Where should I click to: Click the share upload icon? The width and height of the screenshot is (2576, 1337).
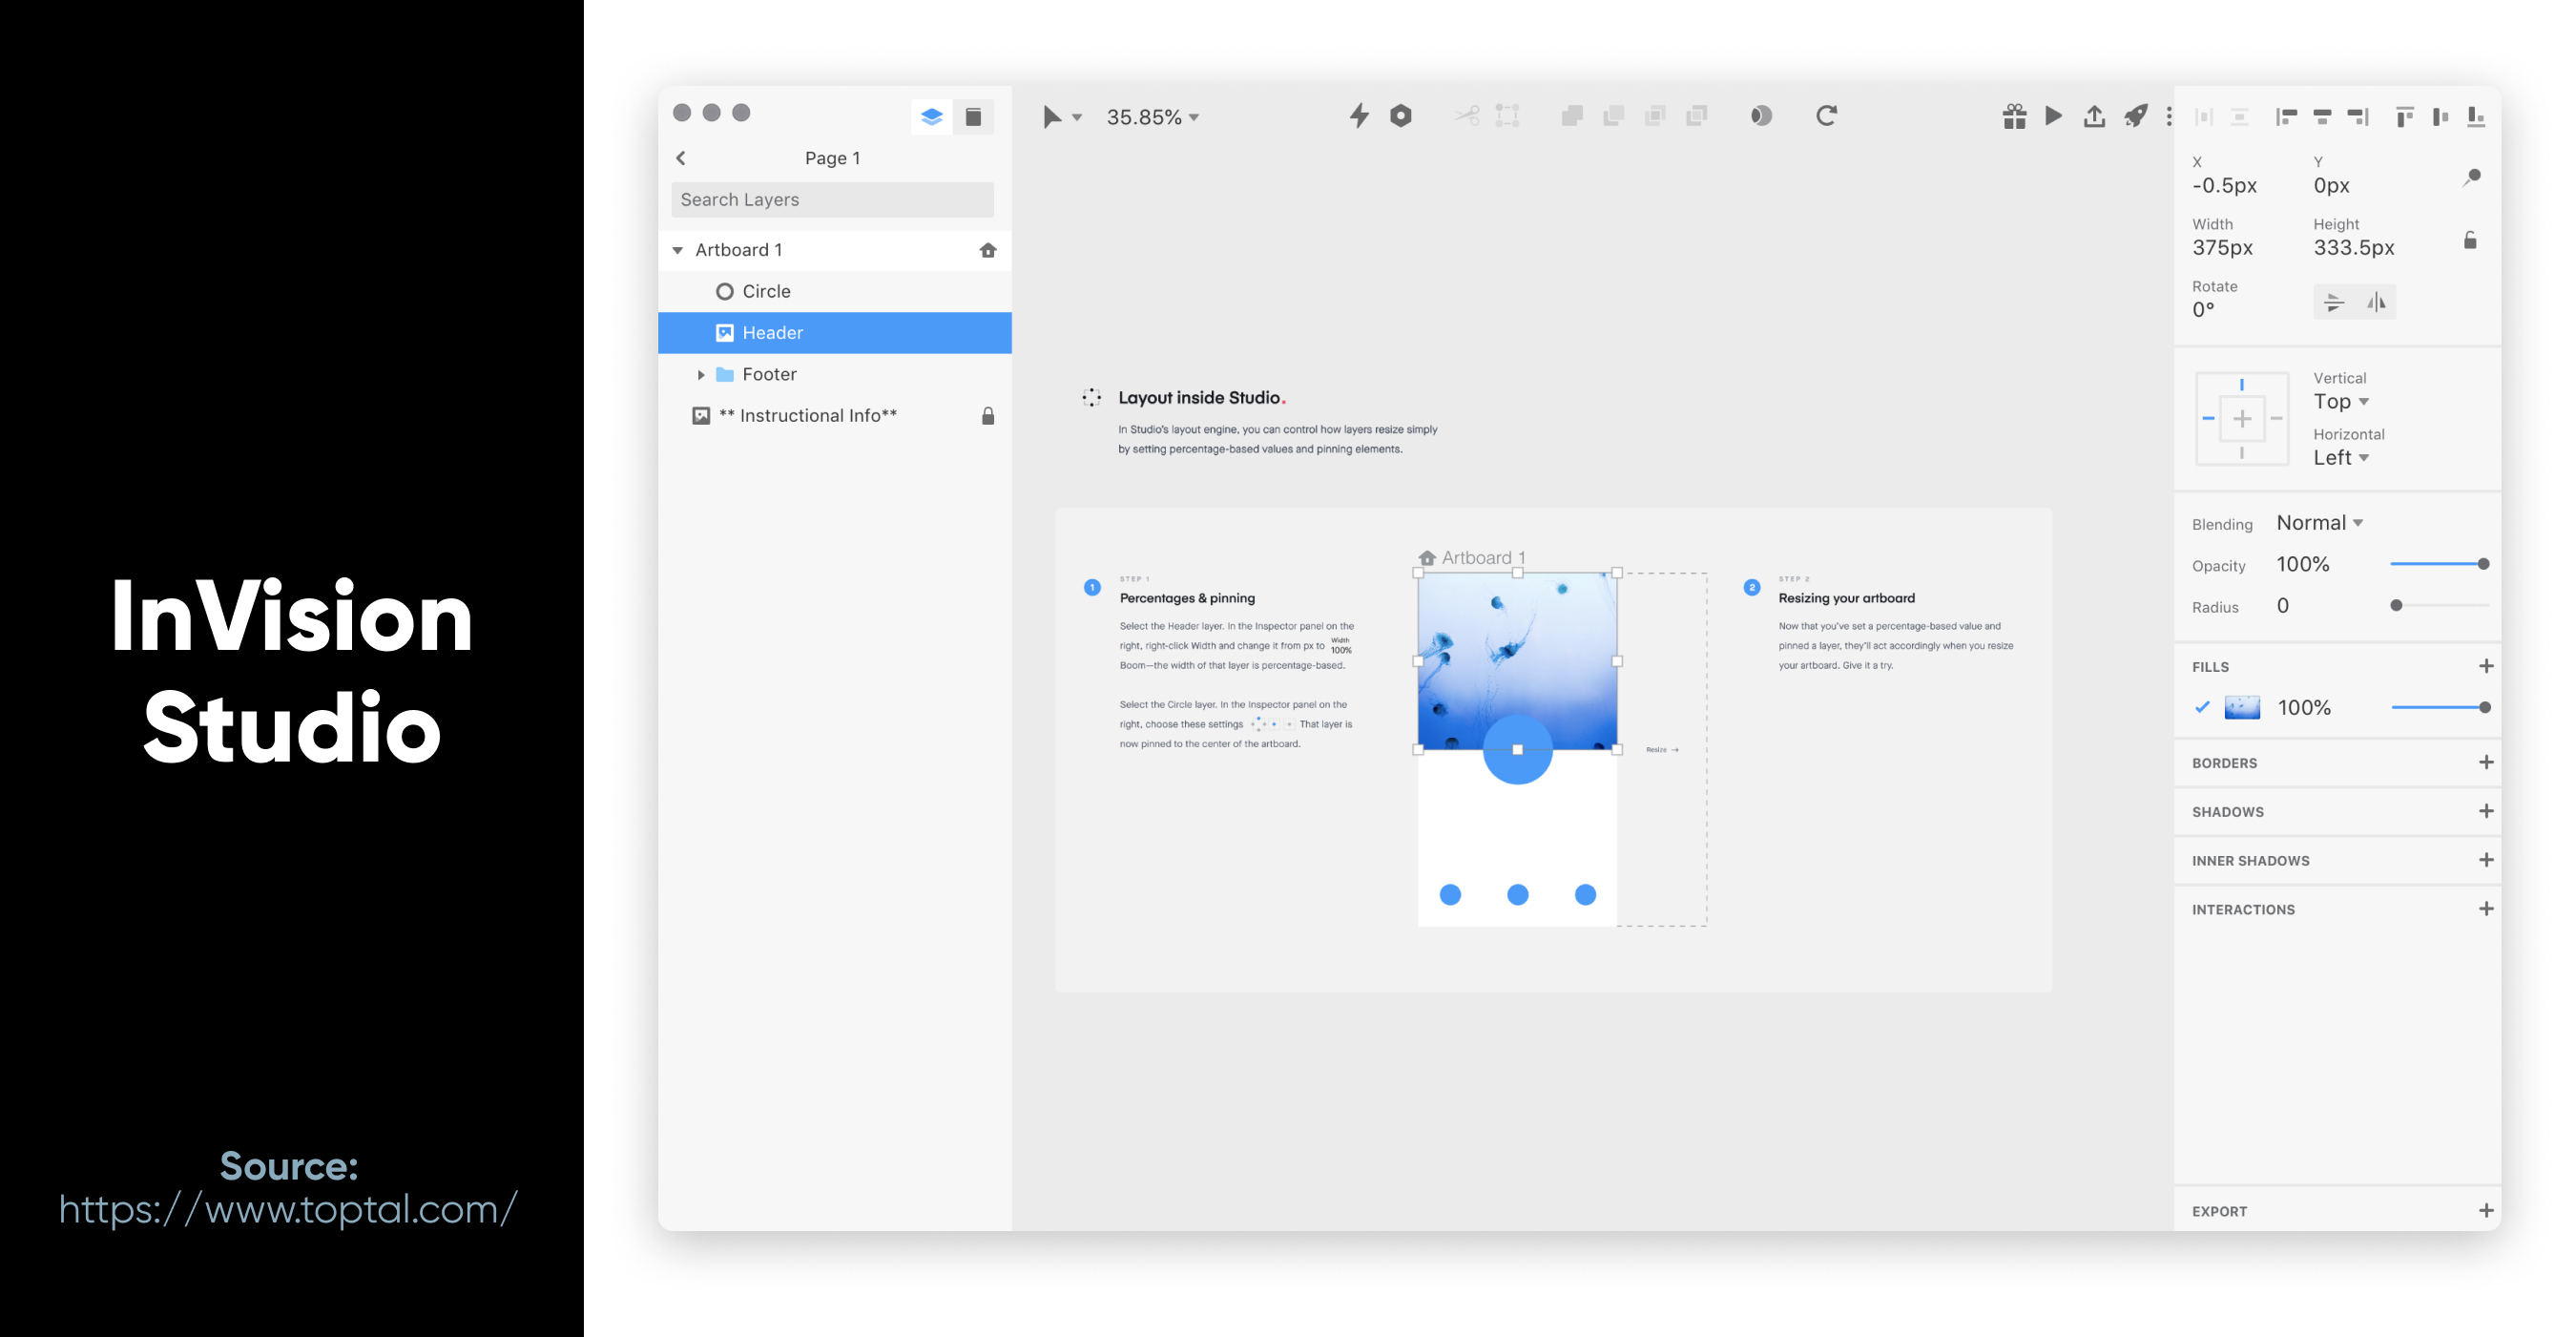coord(2094,116)
